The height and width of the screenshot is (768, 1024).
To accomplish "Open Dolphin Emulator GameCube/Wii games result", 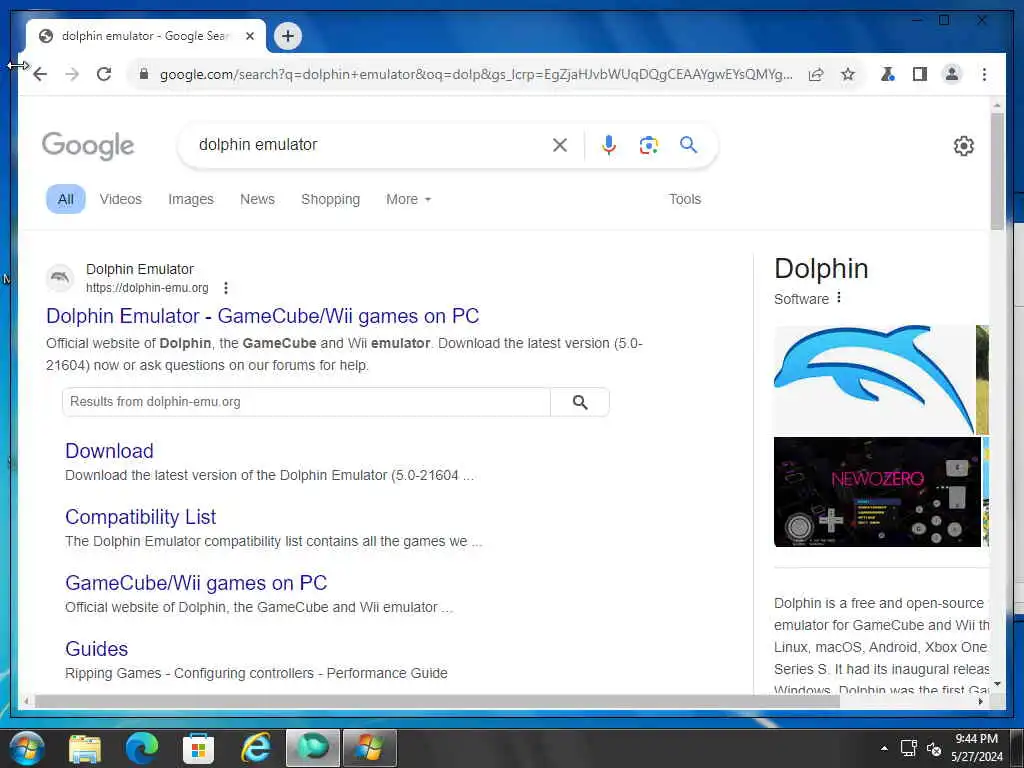I will tap(263, 316).
